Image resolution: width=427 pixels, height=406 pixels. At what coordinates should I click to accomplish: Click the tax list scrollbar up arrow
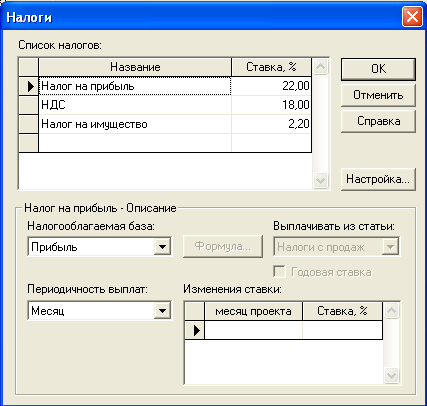(320, 67)
